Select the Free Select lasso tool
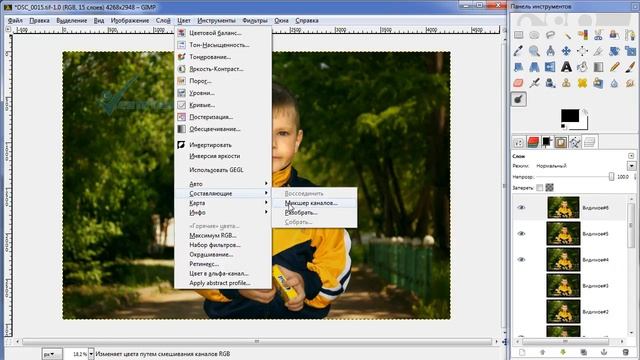Image resolution: width=640 pixels, height=360 pixels. click(550, 35)
